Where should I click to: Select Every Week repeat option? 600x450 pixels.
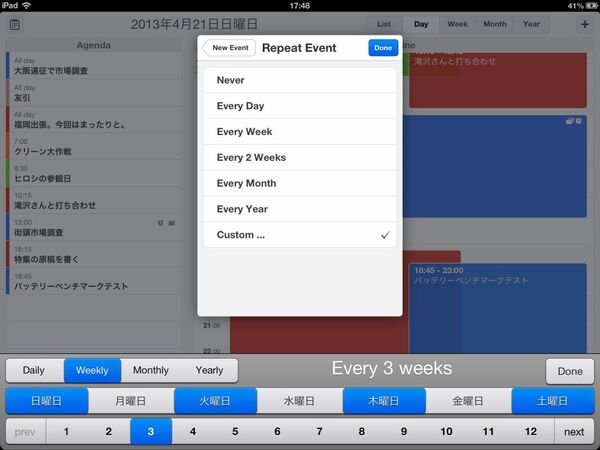[x=300, y=132]
